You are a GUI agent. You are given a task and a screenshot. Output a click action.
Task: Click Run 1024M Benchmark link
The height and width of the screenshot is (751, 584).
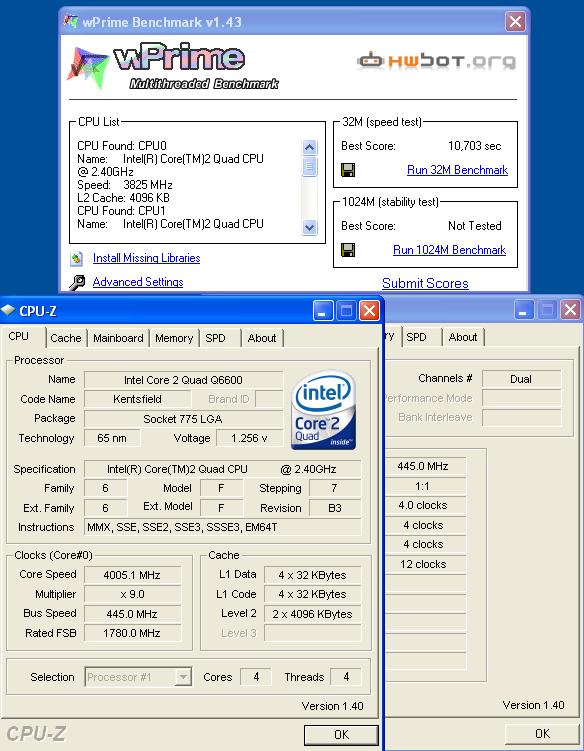coord(449,250)
